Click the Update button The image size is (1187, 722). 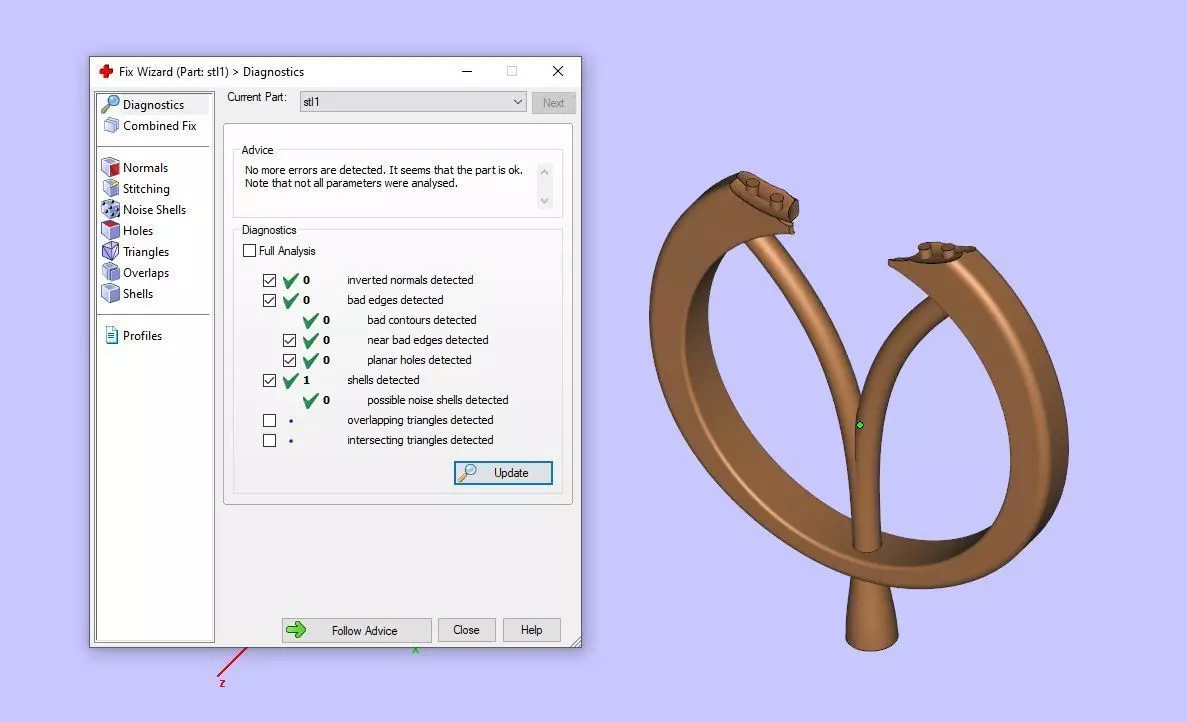click(x=503, y=473)
